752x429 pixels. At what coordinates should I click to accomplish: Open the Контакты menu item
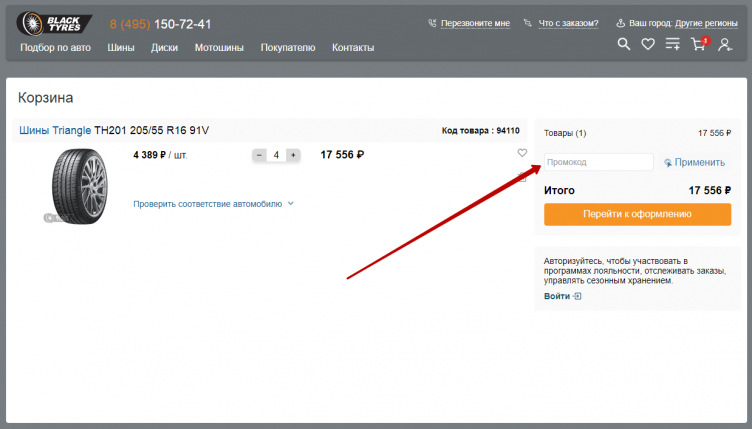(x=353, y=47)
